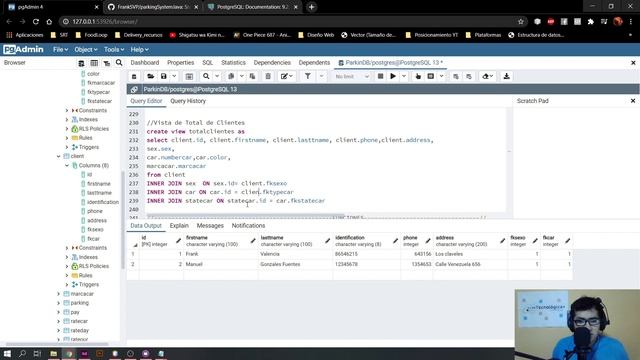The height and width of the screenshot is (360, 640).
Task: Expand the marcacar table node
Action: pyautogui.click(x=58, y=294)
